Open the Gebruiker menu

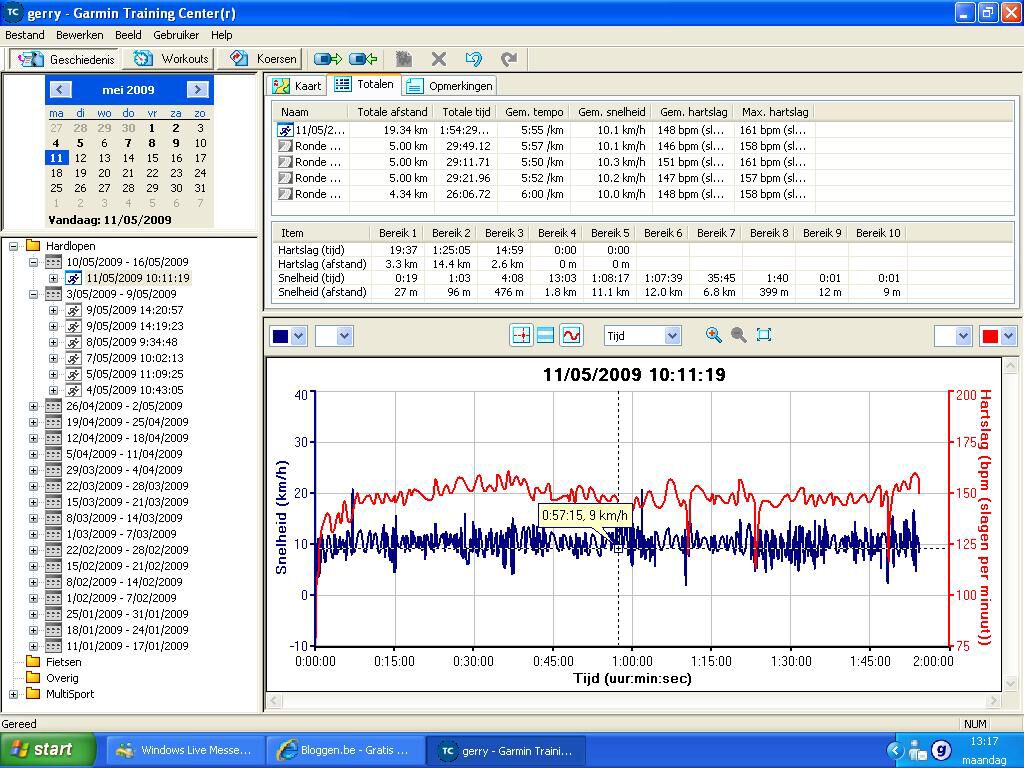(176, 35)
